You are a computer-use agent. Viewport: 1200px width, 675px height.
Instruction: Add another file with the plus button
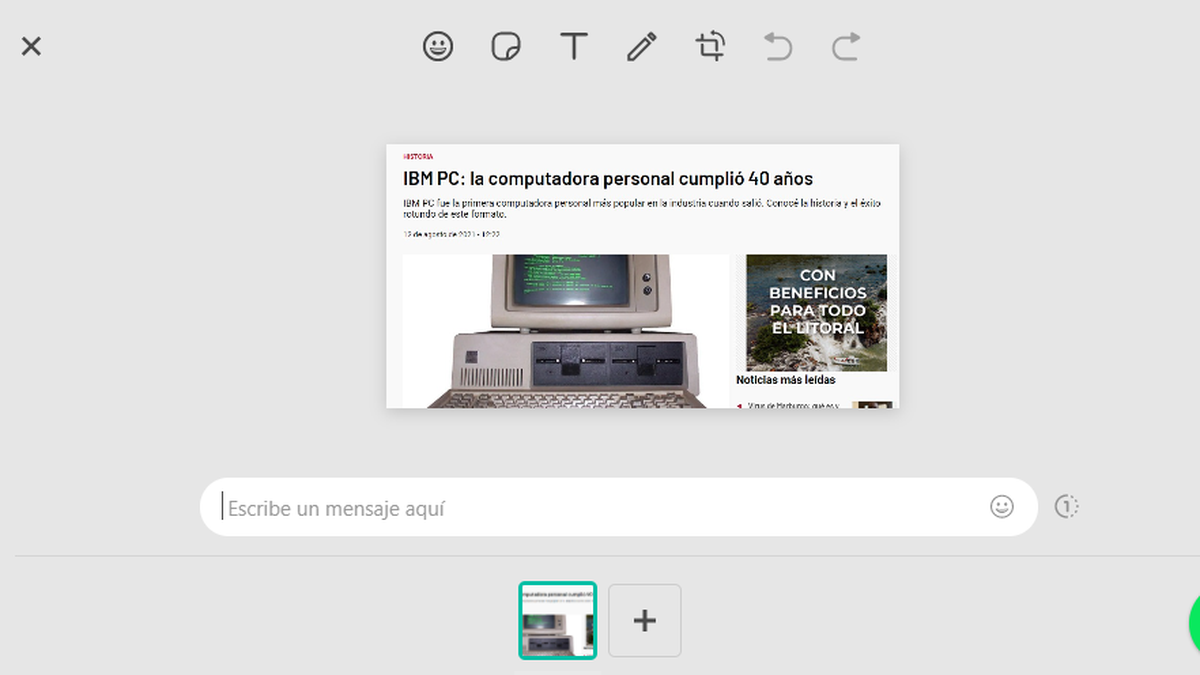pyautogui.click(x=645, y=620)
